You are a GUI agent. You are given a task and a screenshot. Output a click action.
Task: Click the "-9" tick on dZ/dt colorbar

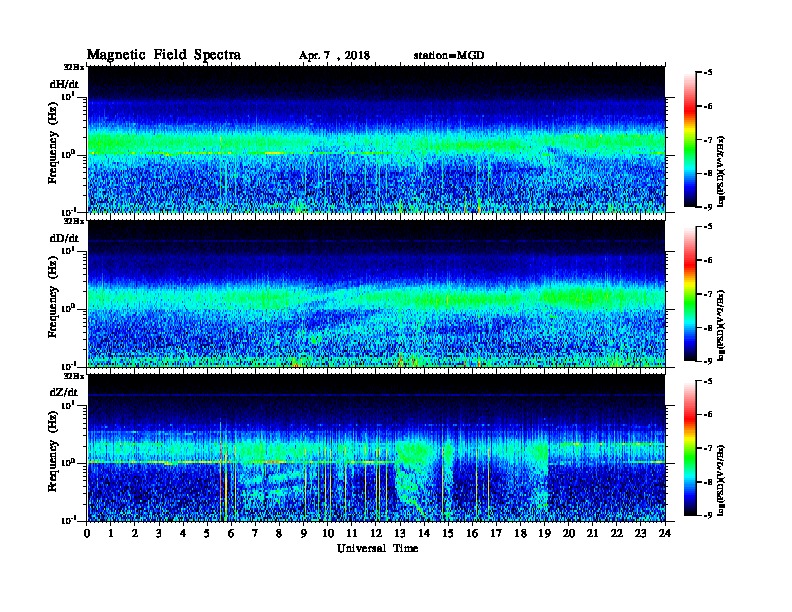click(x=708, y=515)
